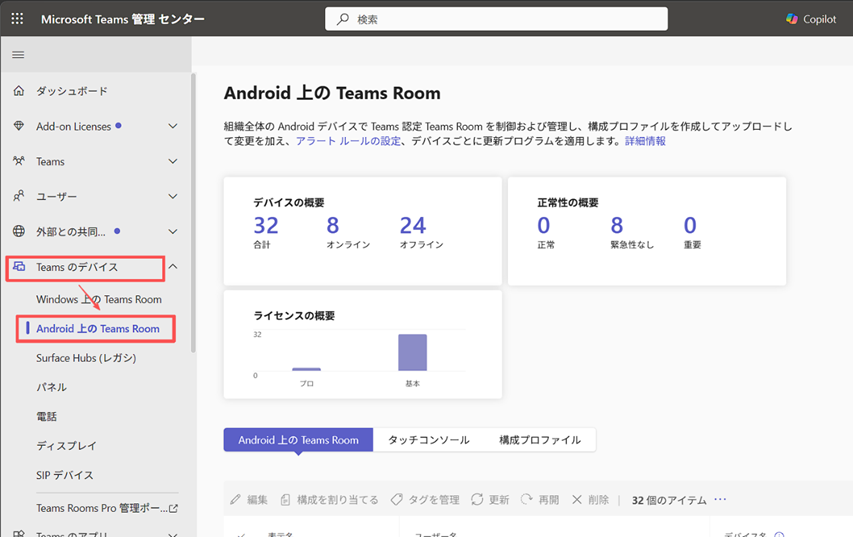853x537 pixels.
Task: Expand the ユーザー section chevron
Action: pyautogui.click(x=173, y=196)
